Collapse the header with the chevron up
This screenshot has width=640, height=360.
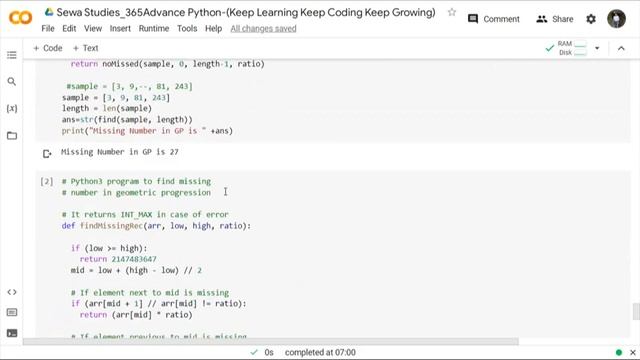[621, 48]
